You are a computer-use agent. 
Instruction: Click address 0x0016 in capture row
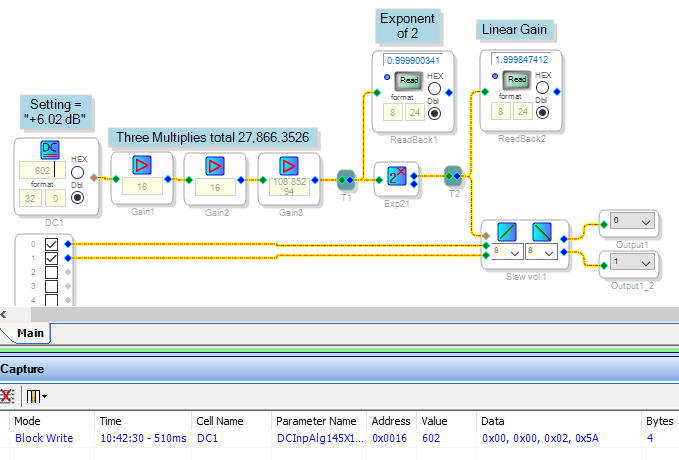click(390, 438)
